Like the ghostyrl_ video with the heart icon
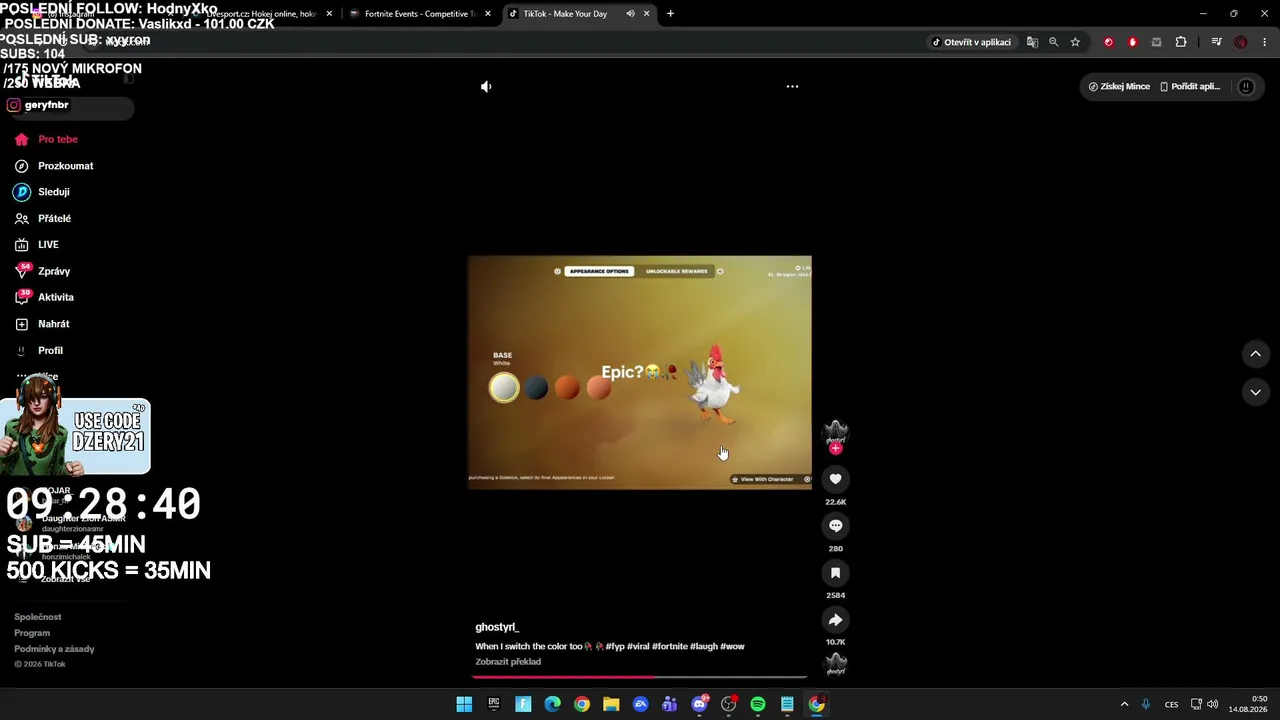 point(835,479)
